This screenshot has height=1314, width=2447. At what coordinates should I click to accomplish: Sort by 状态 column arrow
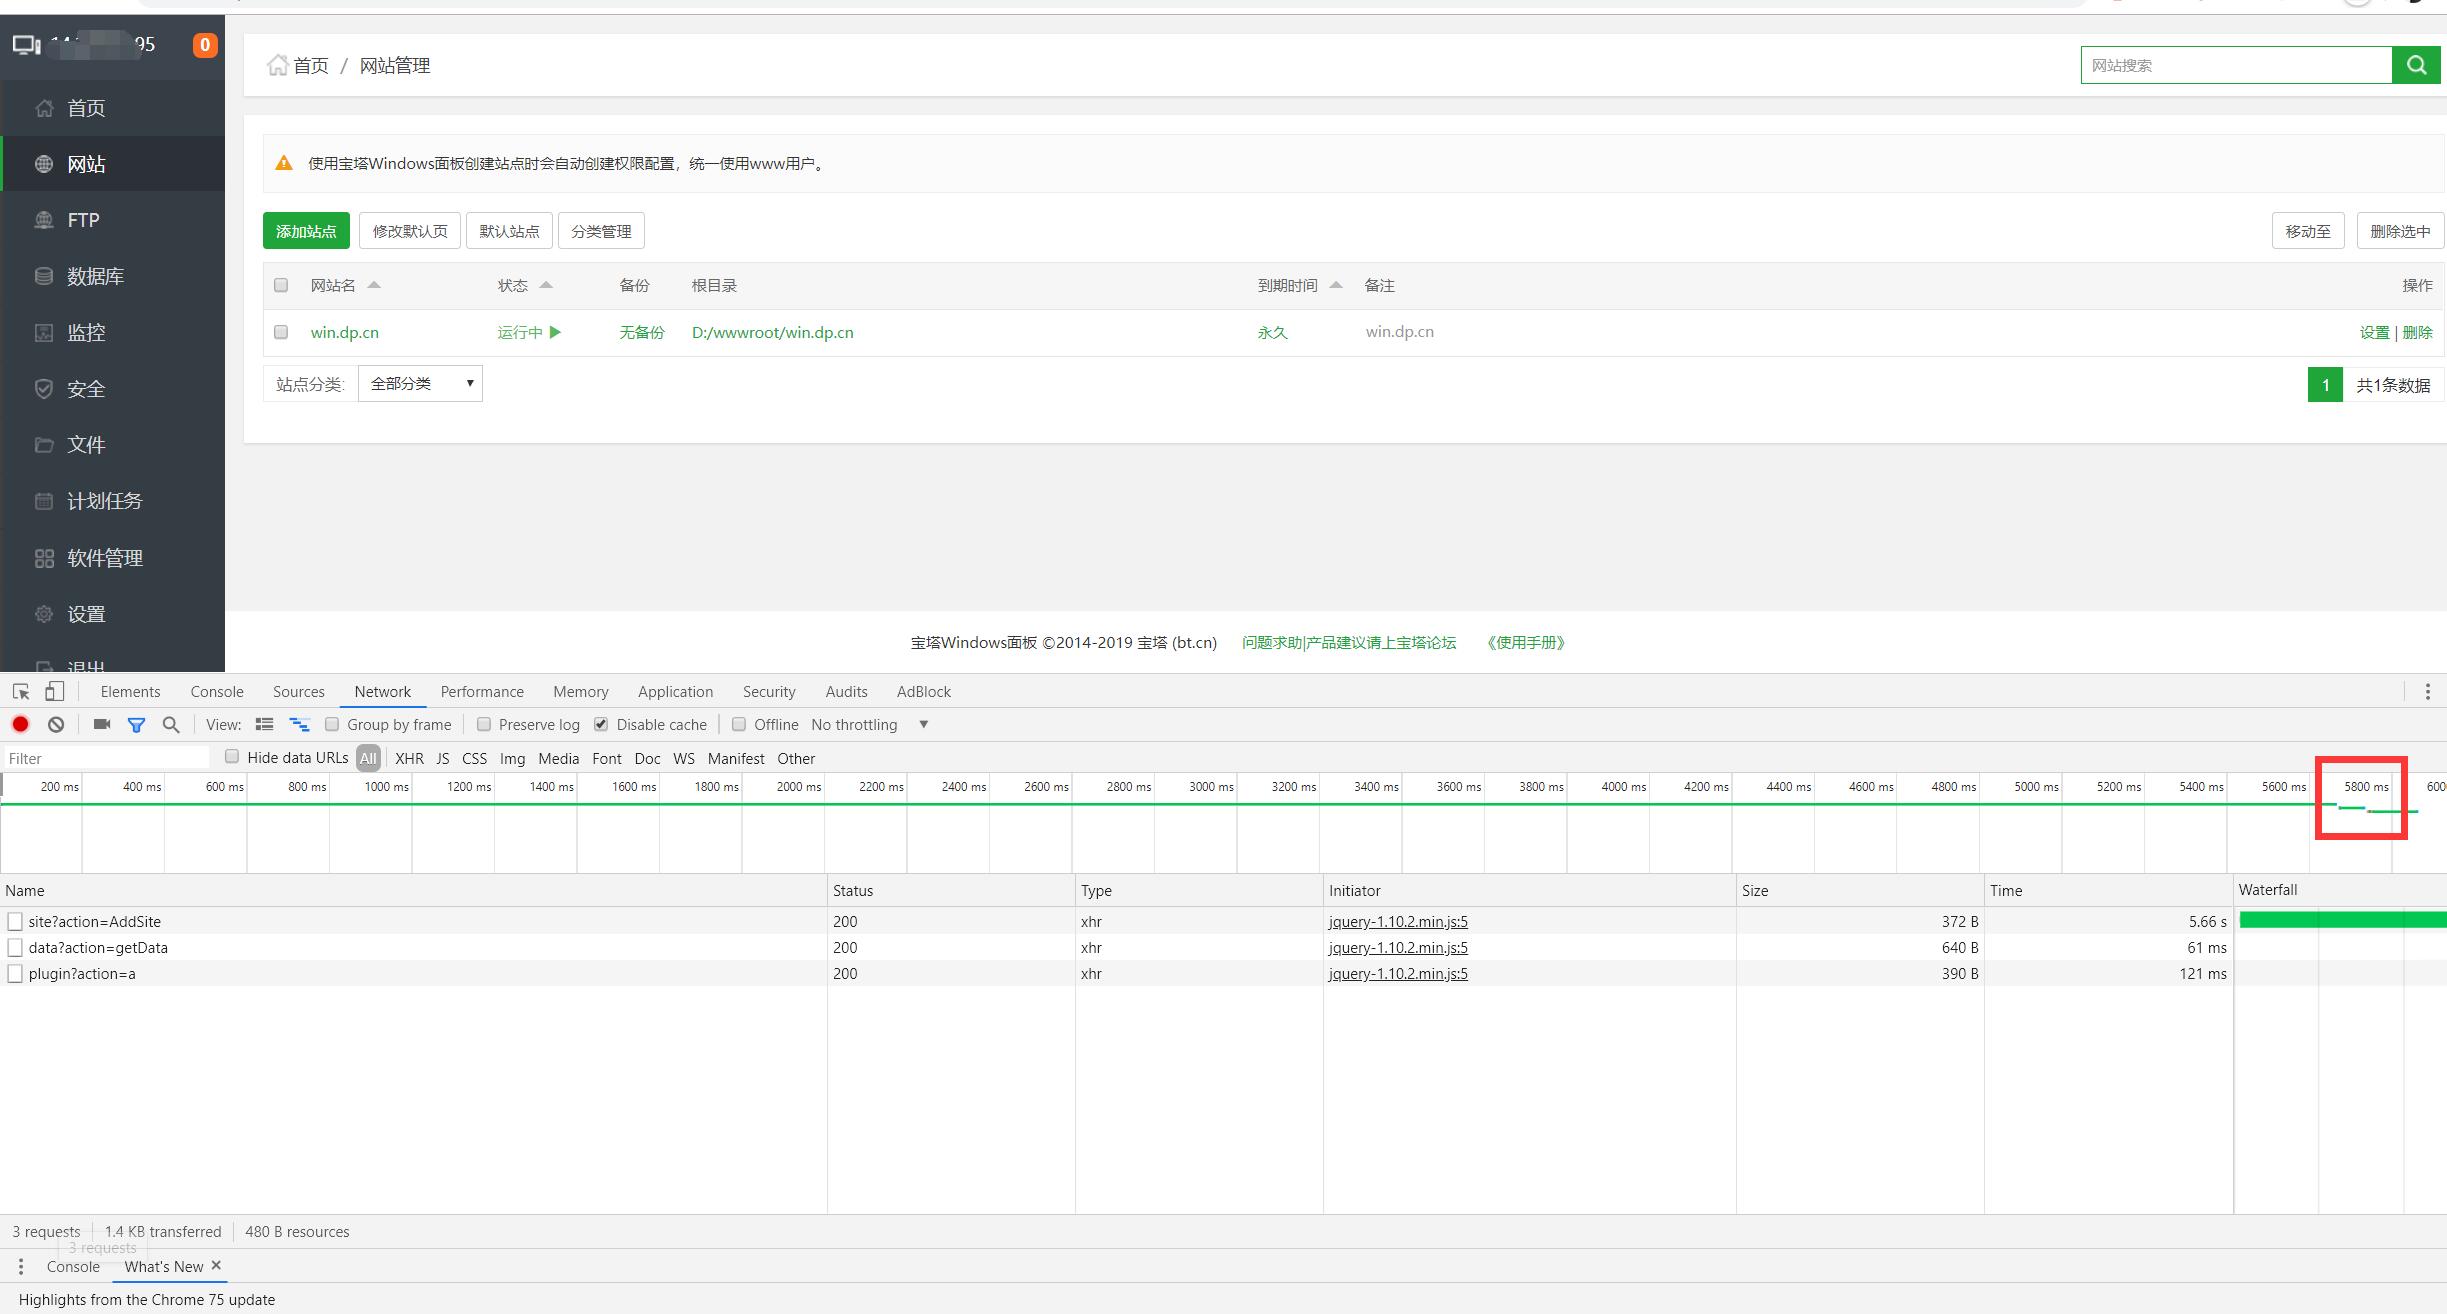546,285
